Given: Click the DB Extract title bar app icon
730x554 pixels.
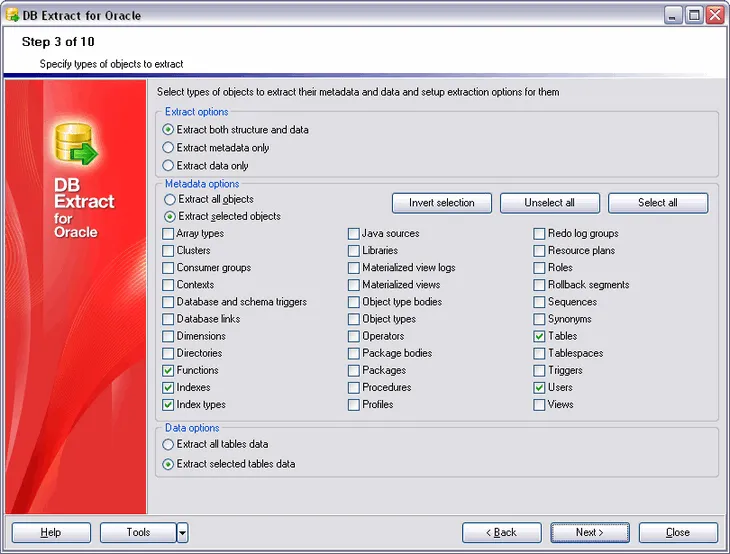Looking at the screenshot, I should point(12,15).
